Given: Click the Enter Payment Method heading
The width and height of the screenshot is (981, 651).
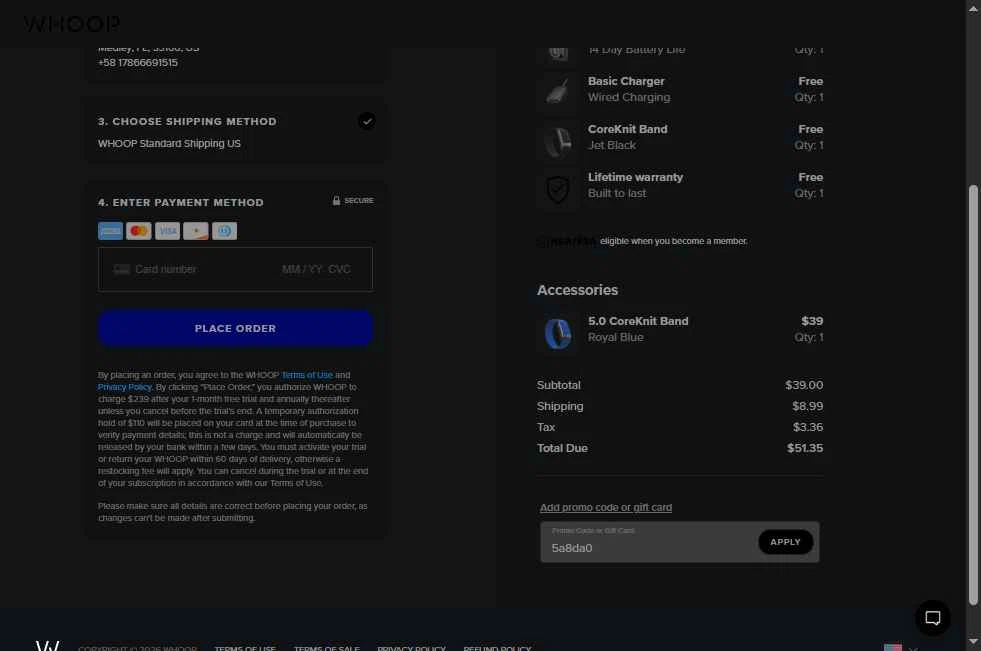Looking at the screenshot, I should [x=181, y=203].
